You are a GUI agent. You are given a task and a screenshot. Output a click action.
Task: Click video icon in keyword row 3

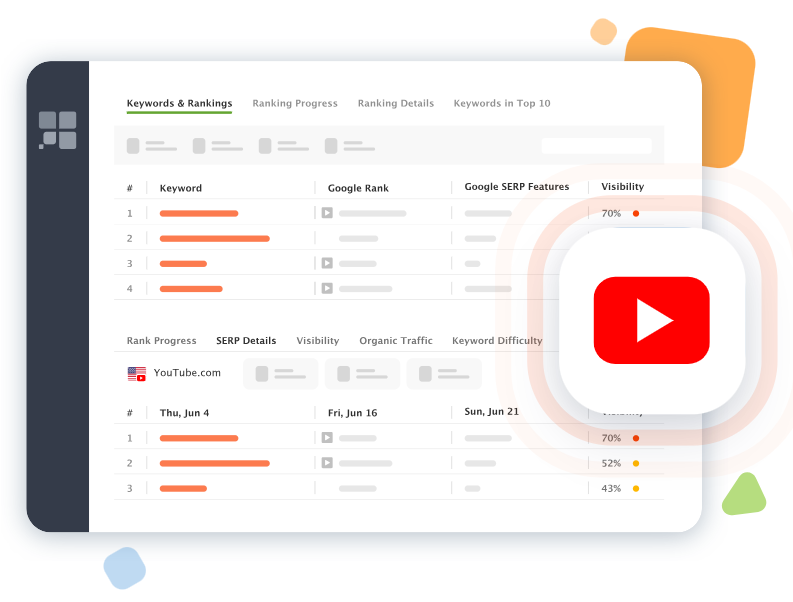(x=327, y=263)
